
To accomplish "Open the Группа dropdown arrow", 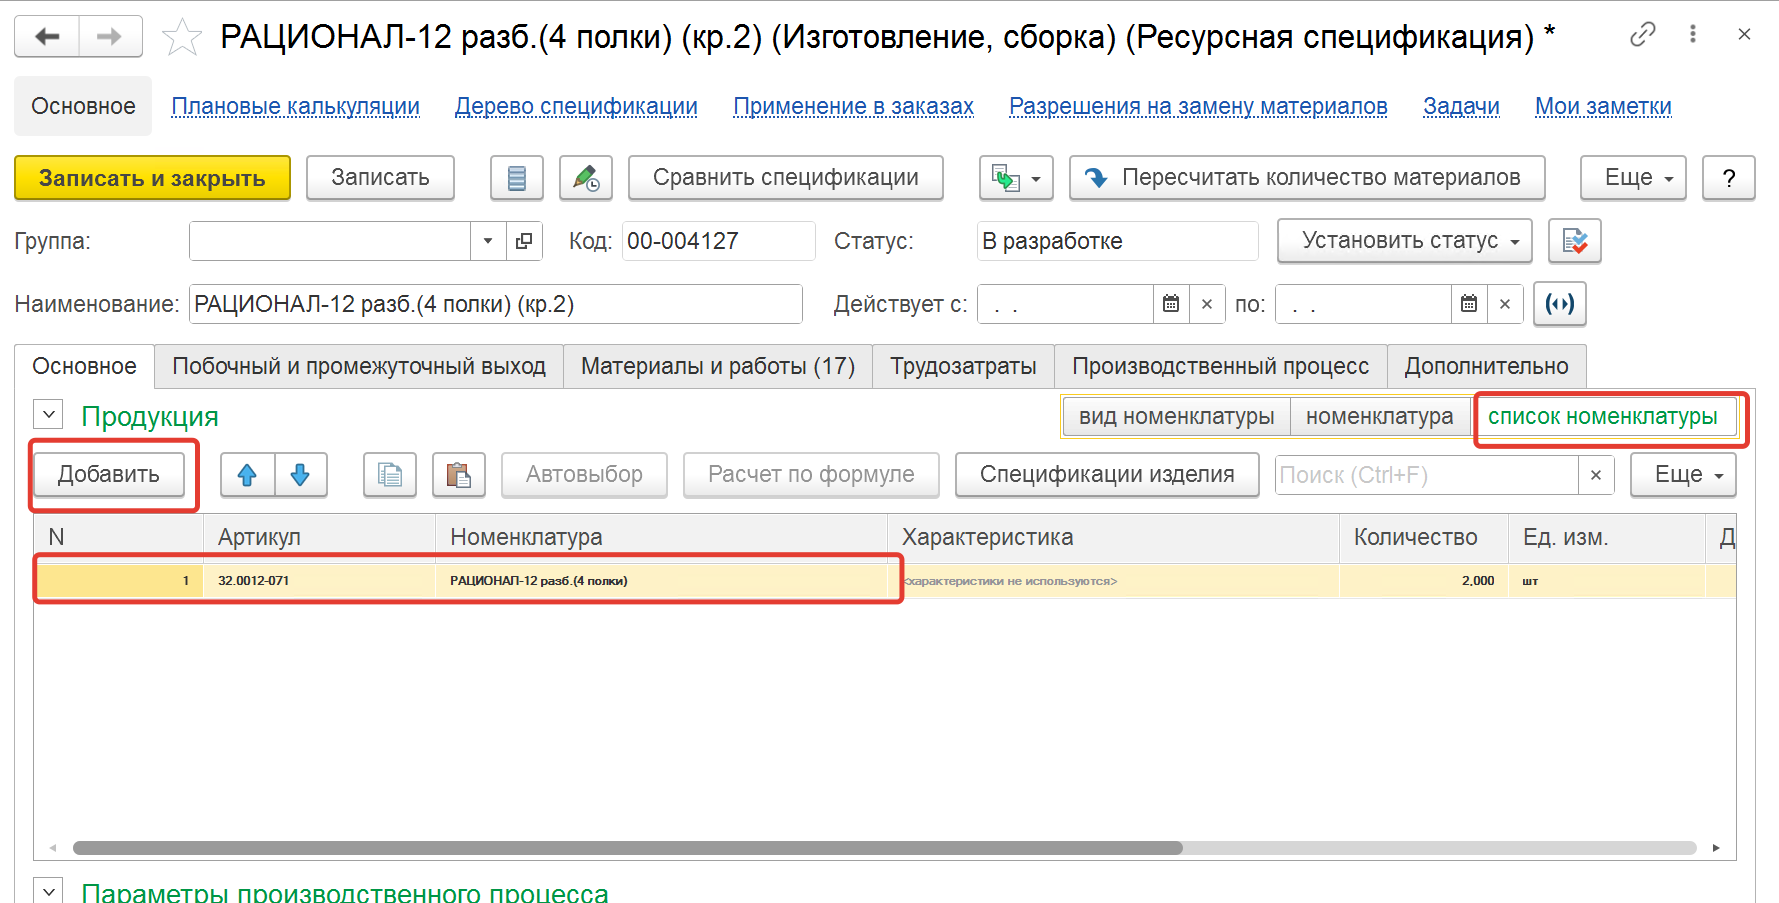I will pyautogui.click(x=488, y=241).
